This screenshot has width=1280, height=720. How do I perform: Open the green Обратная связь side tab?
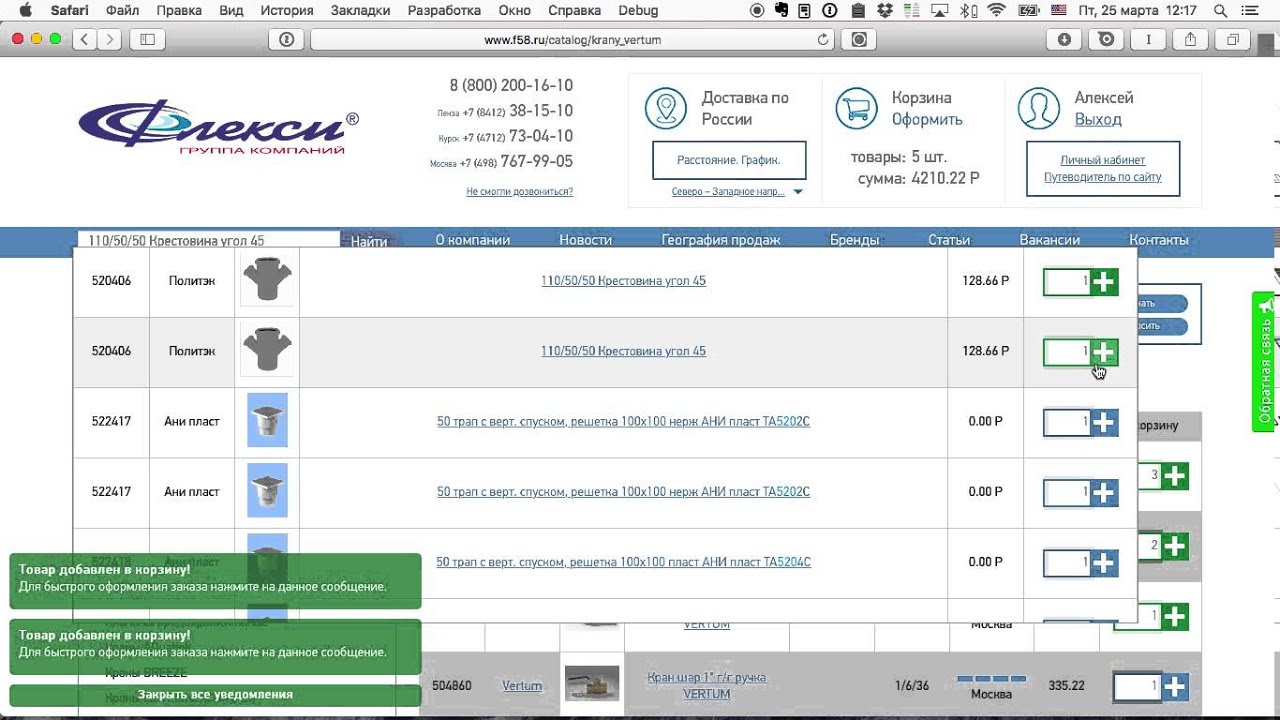[x=1265, y=362]
